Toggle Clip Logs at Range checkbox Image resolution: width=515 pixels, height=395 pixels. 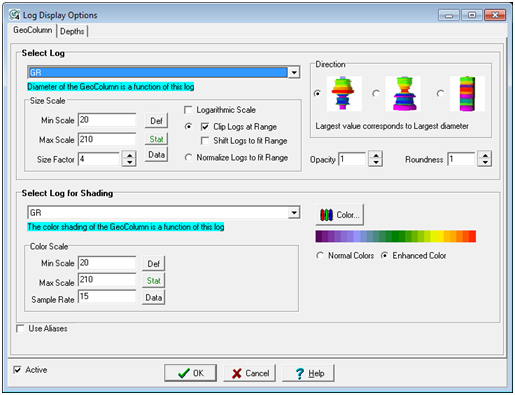point(205,127)
